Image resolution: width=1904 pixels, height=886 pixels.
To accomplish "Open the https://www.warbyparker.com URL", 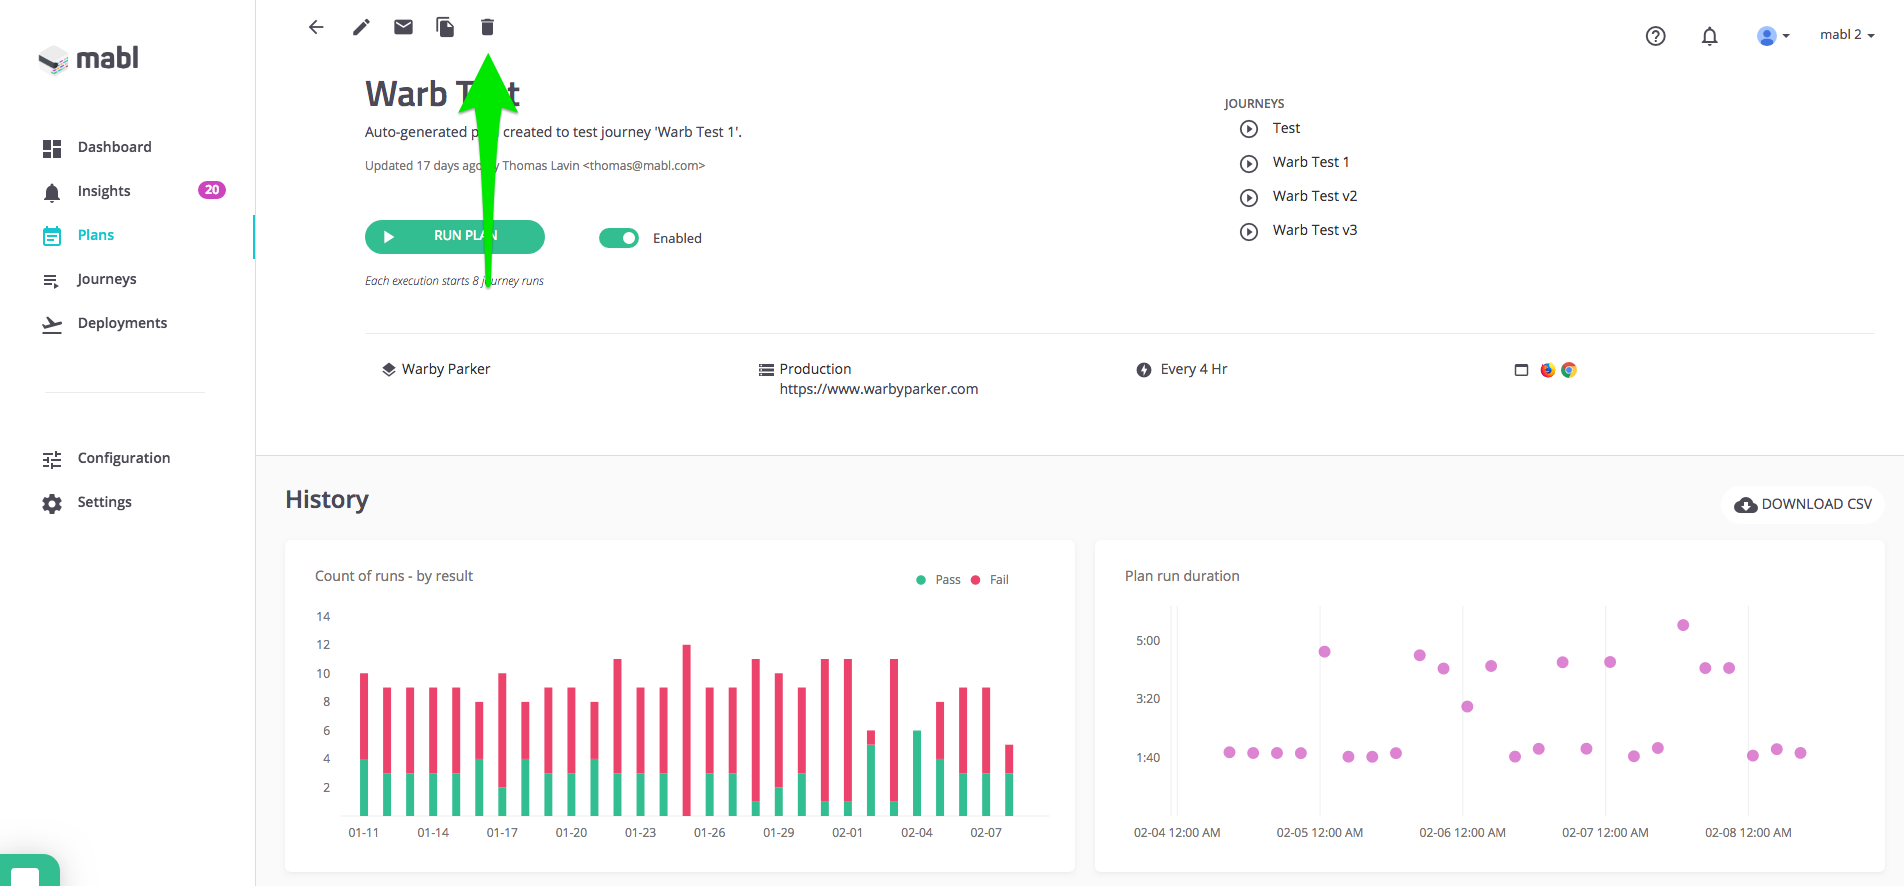I will 879,389.
